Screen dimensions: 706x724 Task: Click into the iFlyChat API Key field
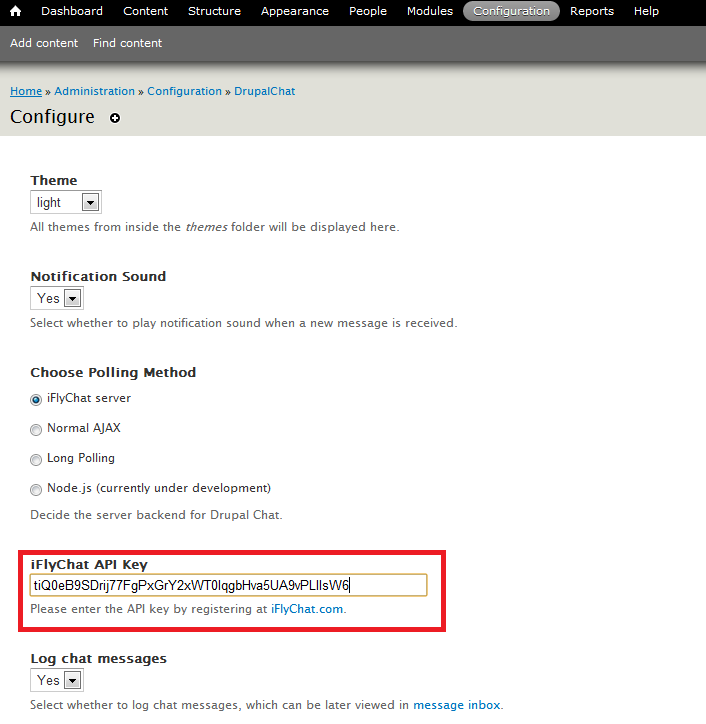point(229,585)
